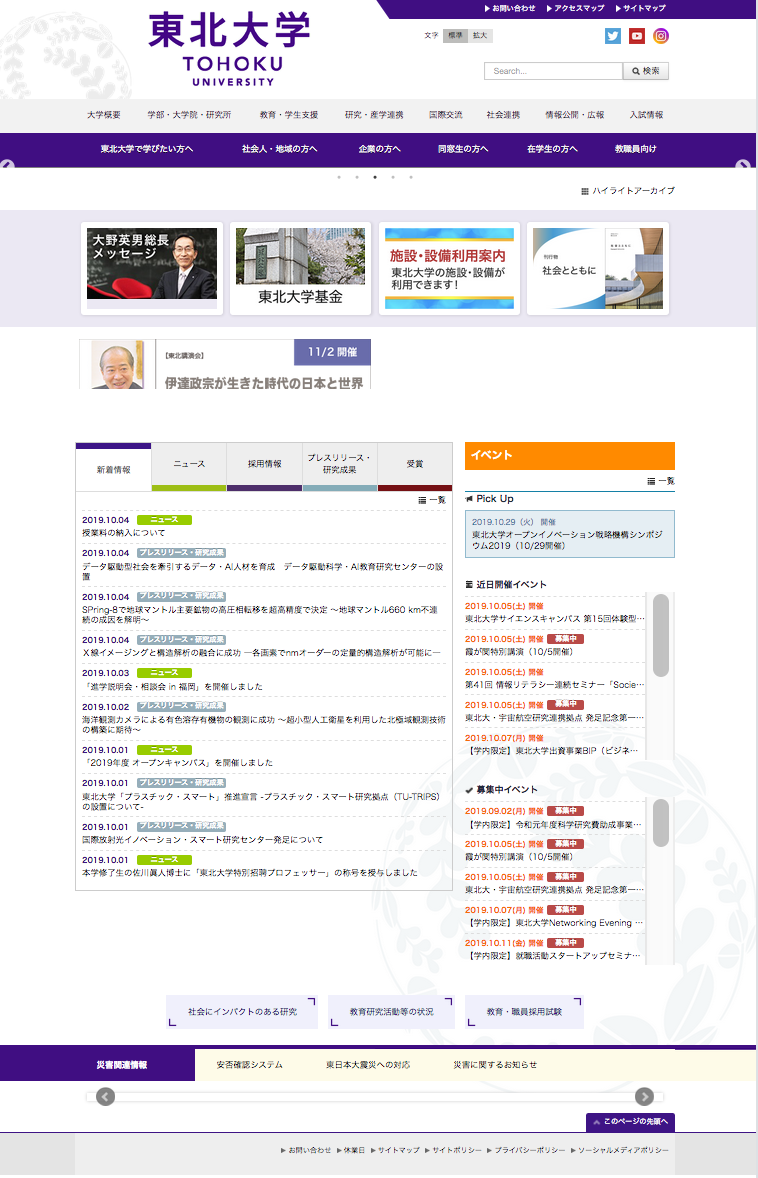This screenshot has height=1178, width=758.
Task: Open 2019年度オープンキャンパス news item
Action: click(x=178, y=763)
